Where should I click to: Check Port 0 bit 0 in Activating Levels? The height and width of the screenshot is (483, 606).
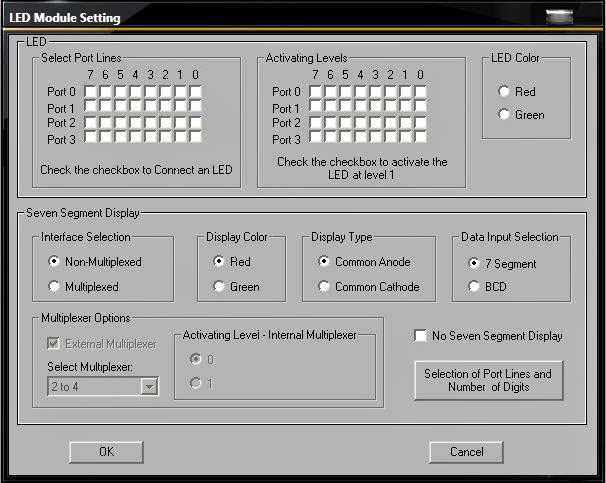pyautogui.click(x=420, y=92)
